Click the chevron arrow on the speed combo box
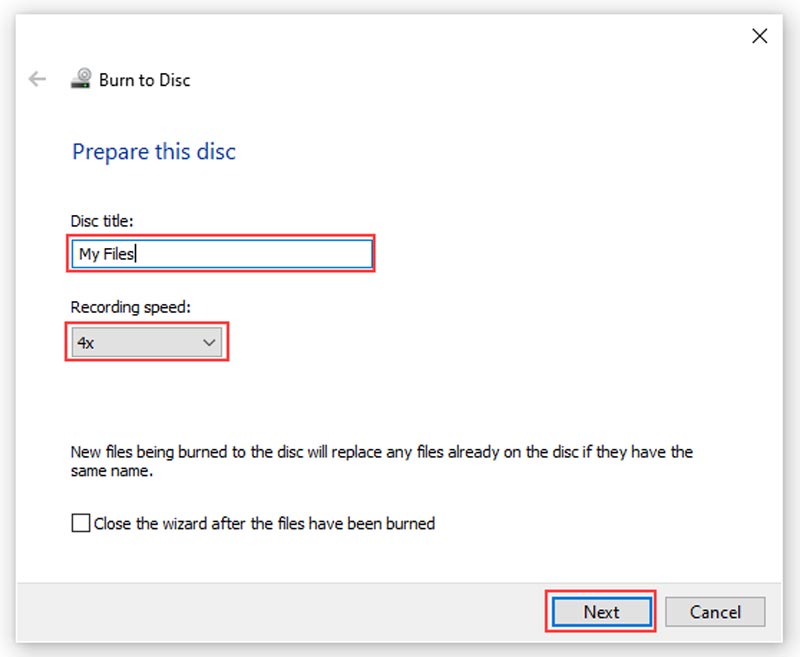The height and width of the screenshot is (657, 800). [x=209, y=342]
